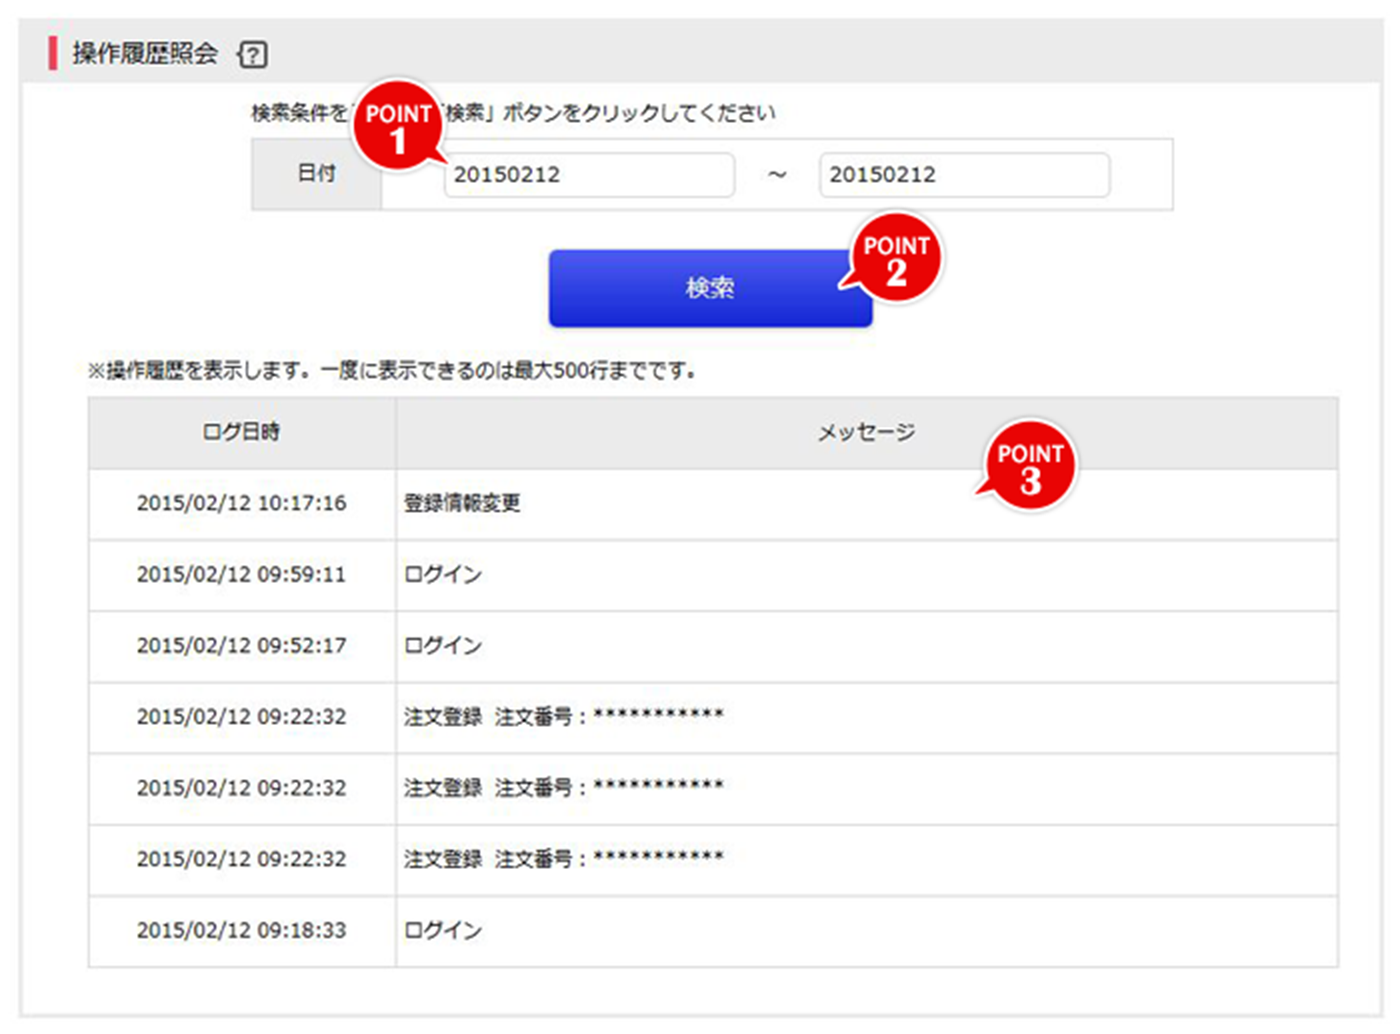Click the note about the 500-row display limit
The image size is (1400, 1034).
[x=392, y=371]
